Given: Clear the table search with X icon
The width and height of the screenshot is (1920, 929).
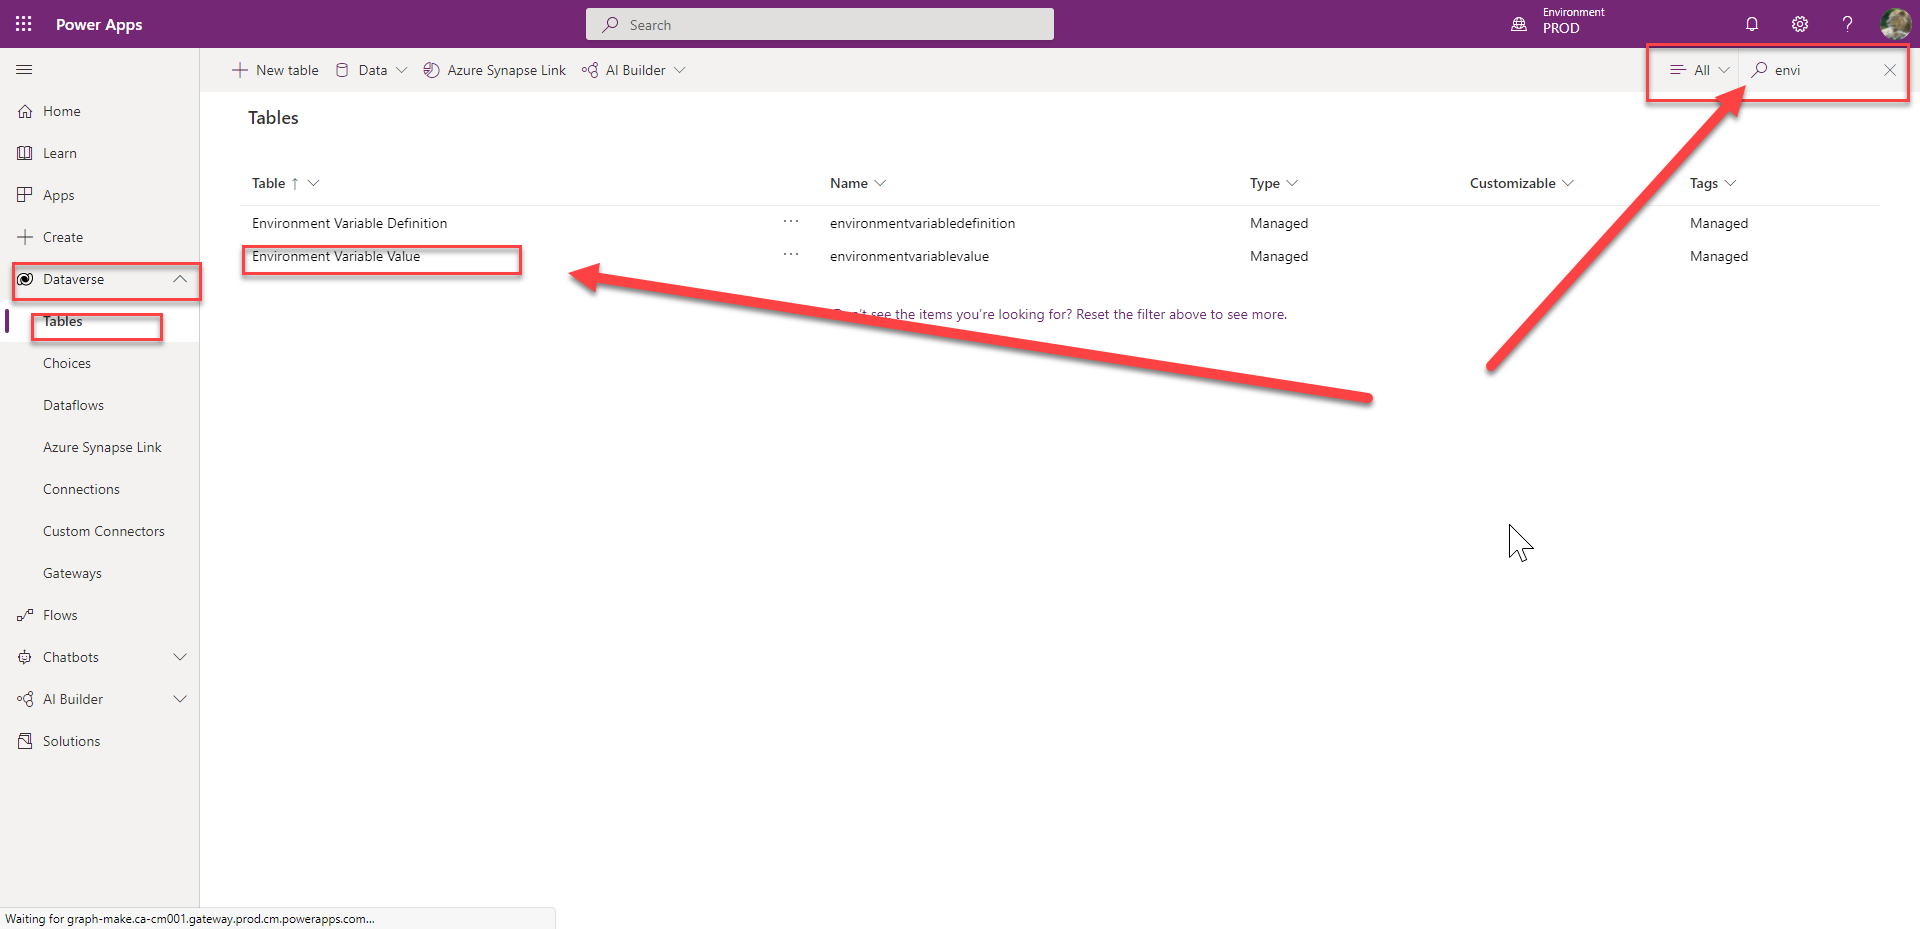Looking at the screenshot, I should coord(1889,70).
